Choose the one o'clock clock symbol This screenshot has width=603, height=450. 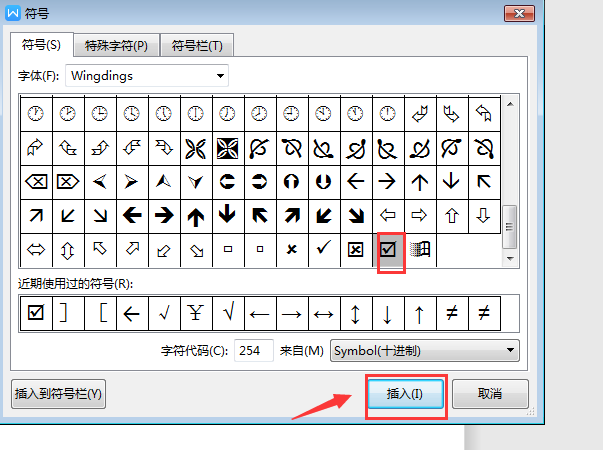[36, 114]
